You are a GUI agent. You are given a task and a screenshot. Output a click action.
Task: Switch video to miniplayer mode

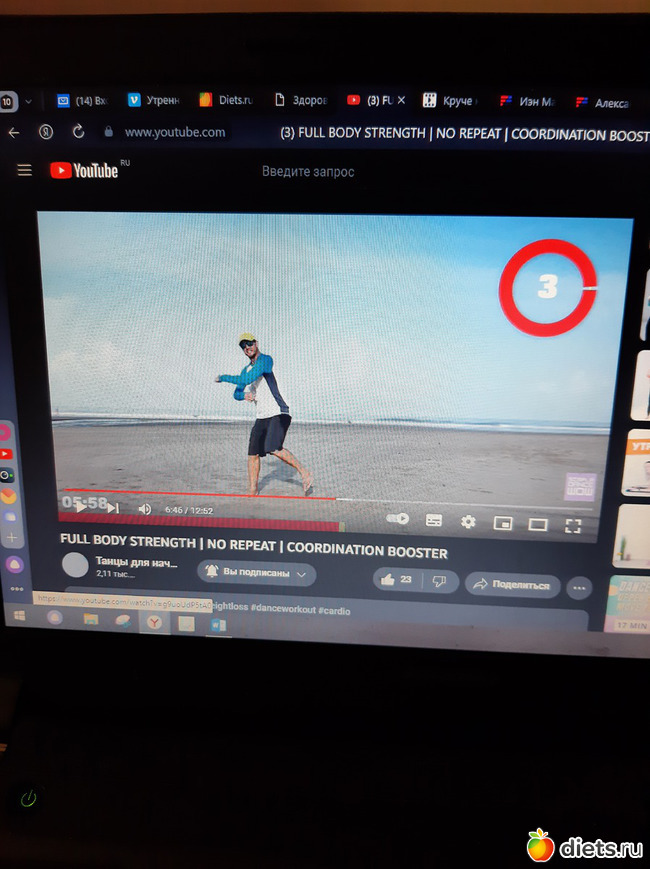tap(503, 522)
